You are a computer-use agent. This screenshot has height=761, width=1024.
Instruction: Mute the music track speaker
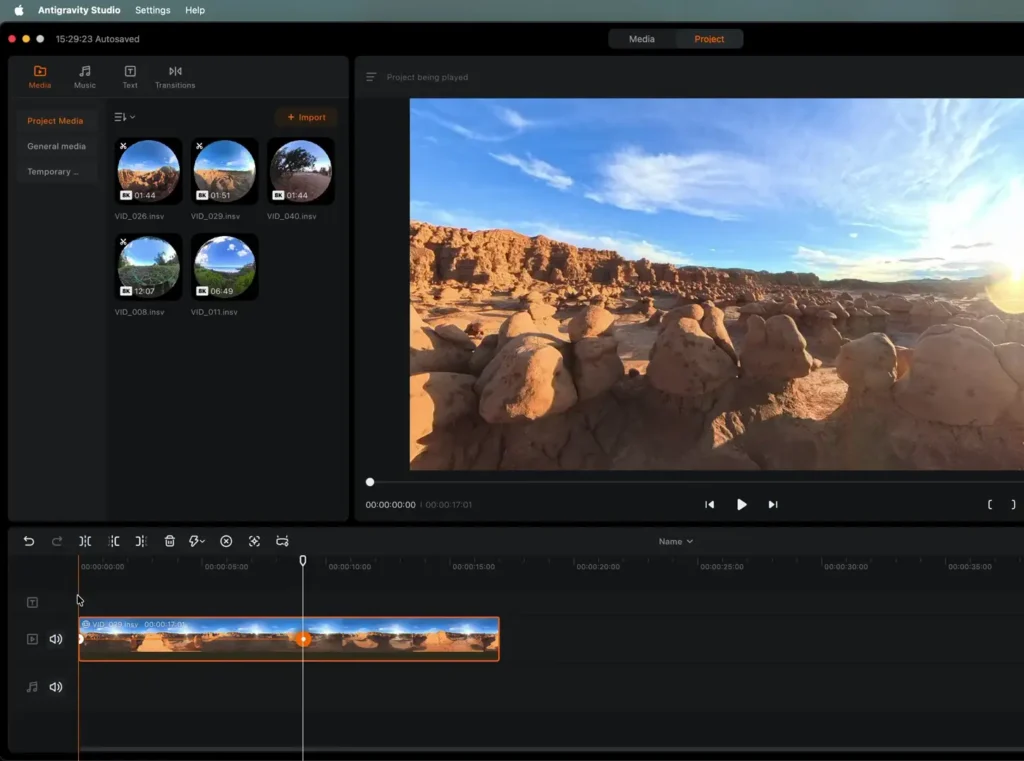pyautogui.click(x=56, y=687)
